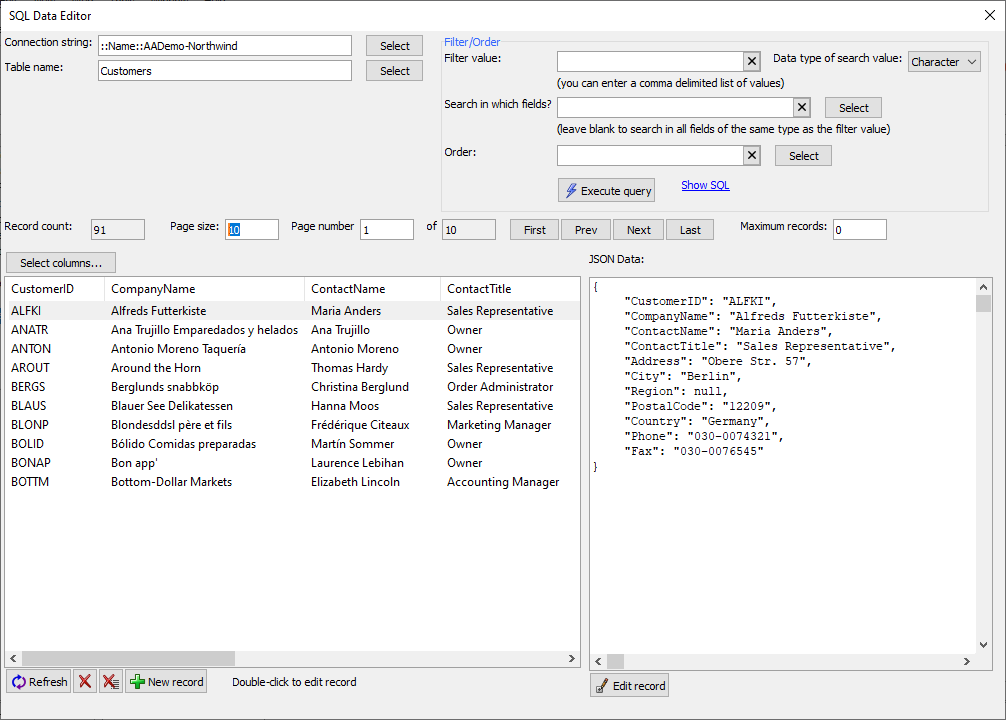Click into the Order input field
1006x720 pixels.
650,155
